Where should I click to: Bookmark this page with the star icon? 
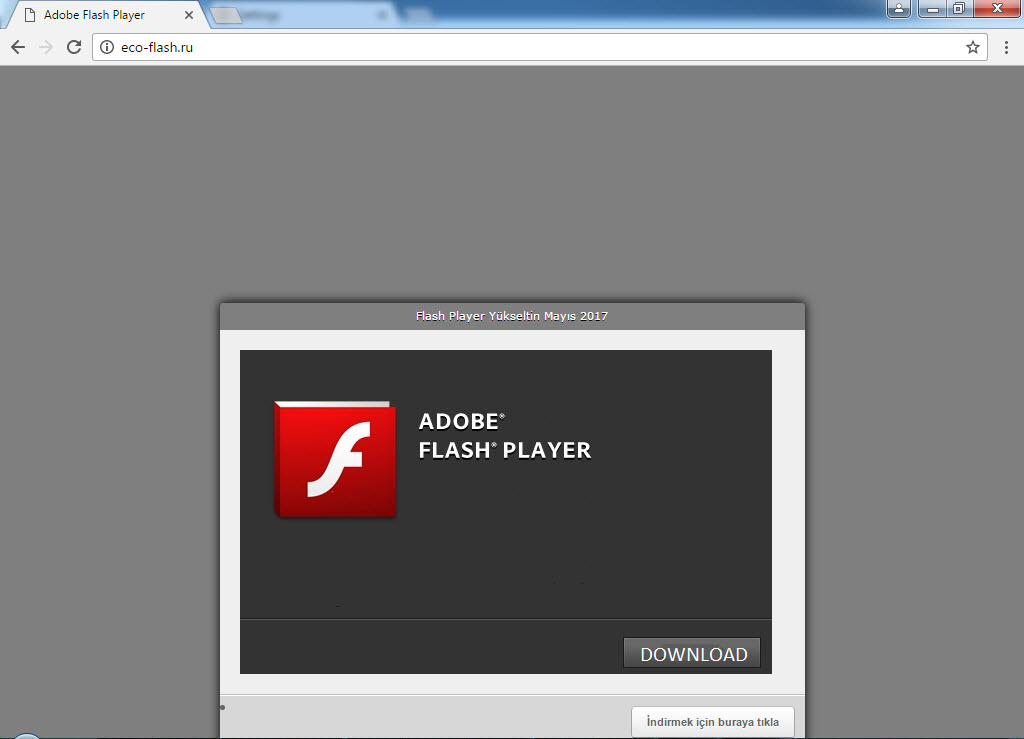[972, 47]
